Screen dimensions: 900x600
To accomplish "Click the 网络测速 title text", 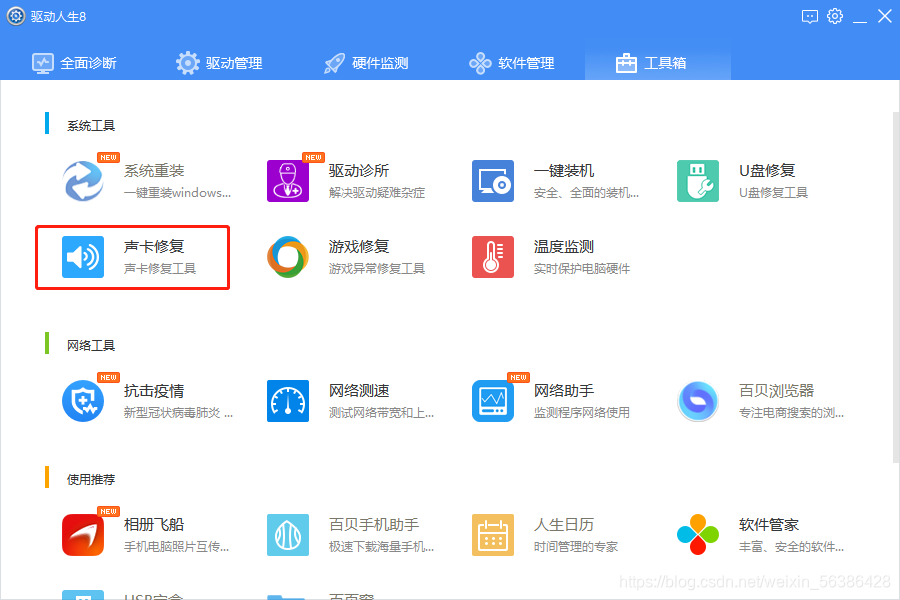I will (x=359, y=391).
